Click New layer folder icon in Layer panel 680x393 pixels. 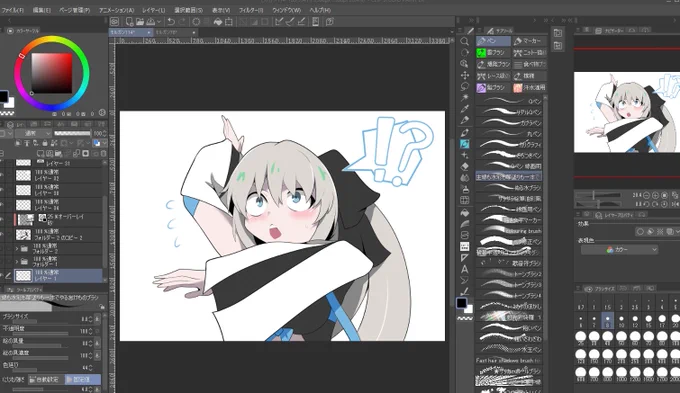pyautogui.click(x=59, y=153)
